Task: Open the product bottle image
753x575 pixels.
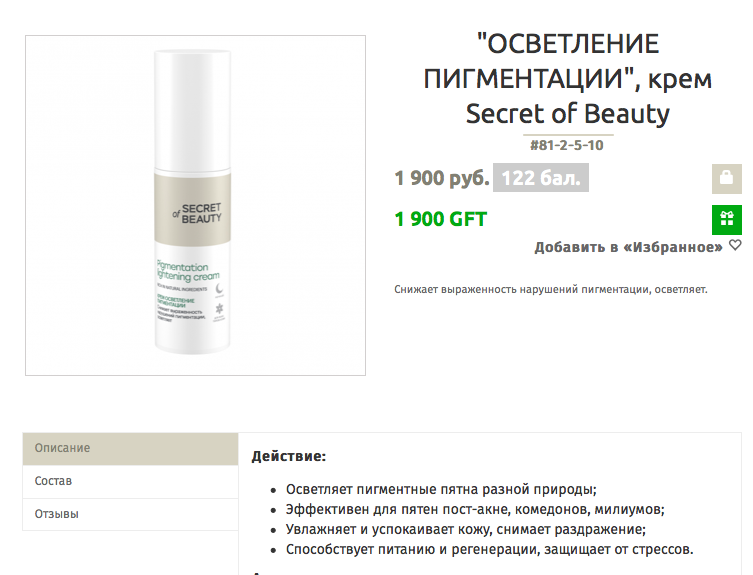Action: click(195, 205)
